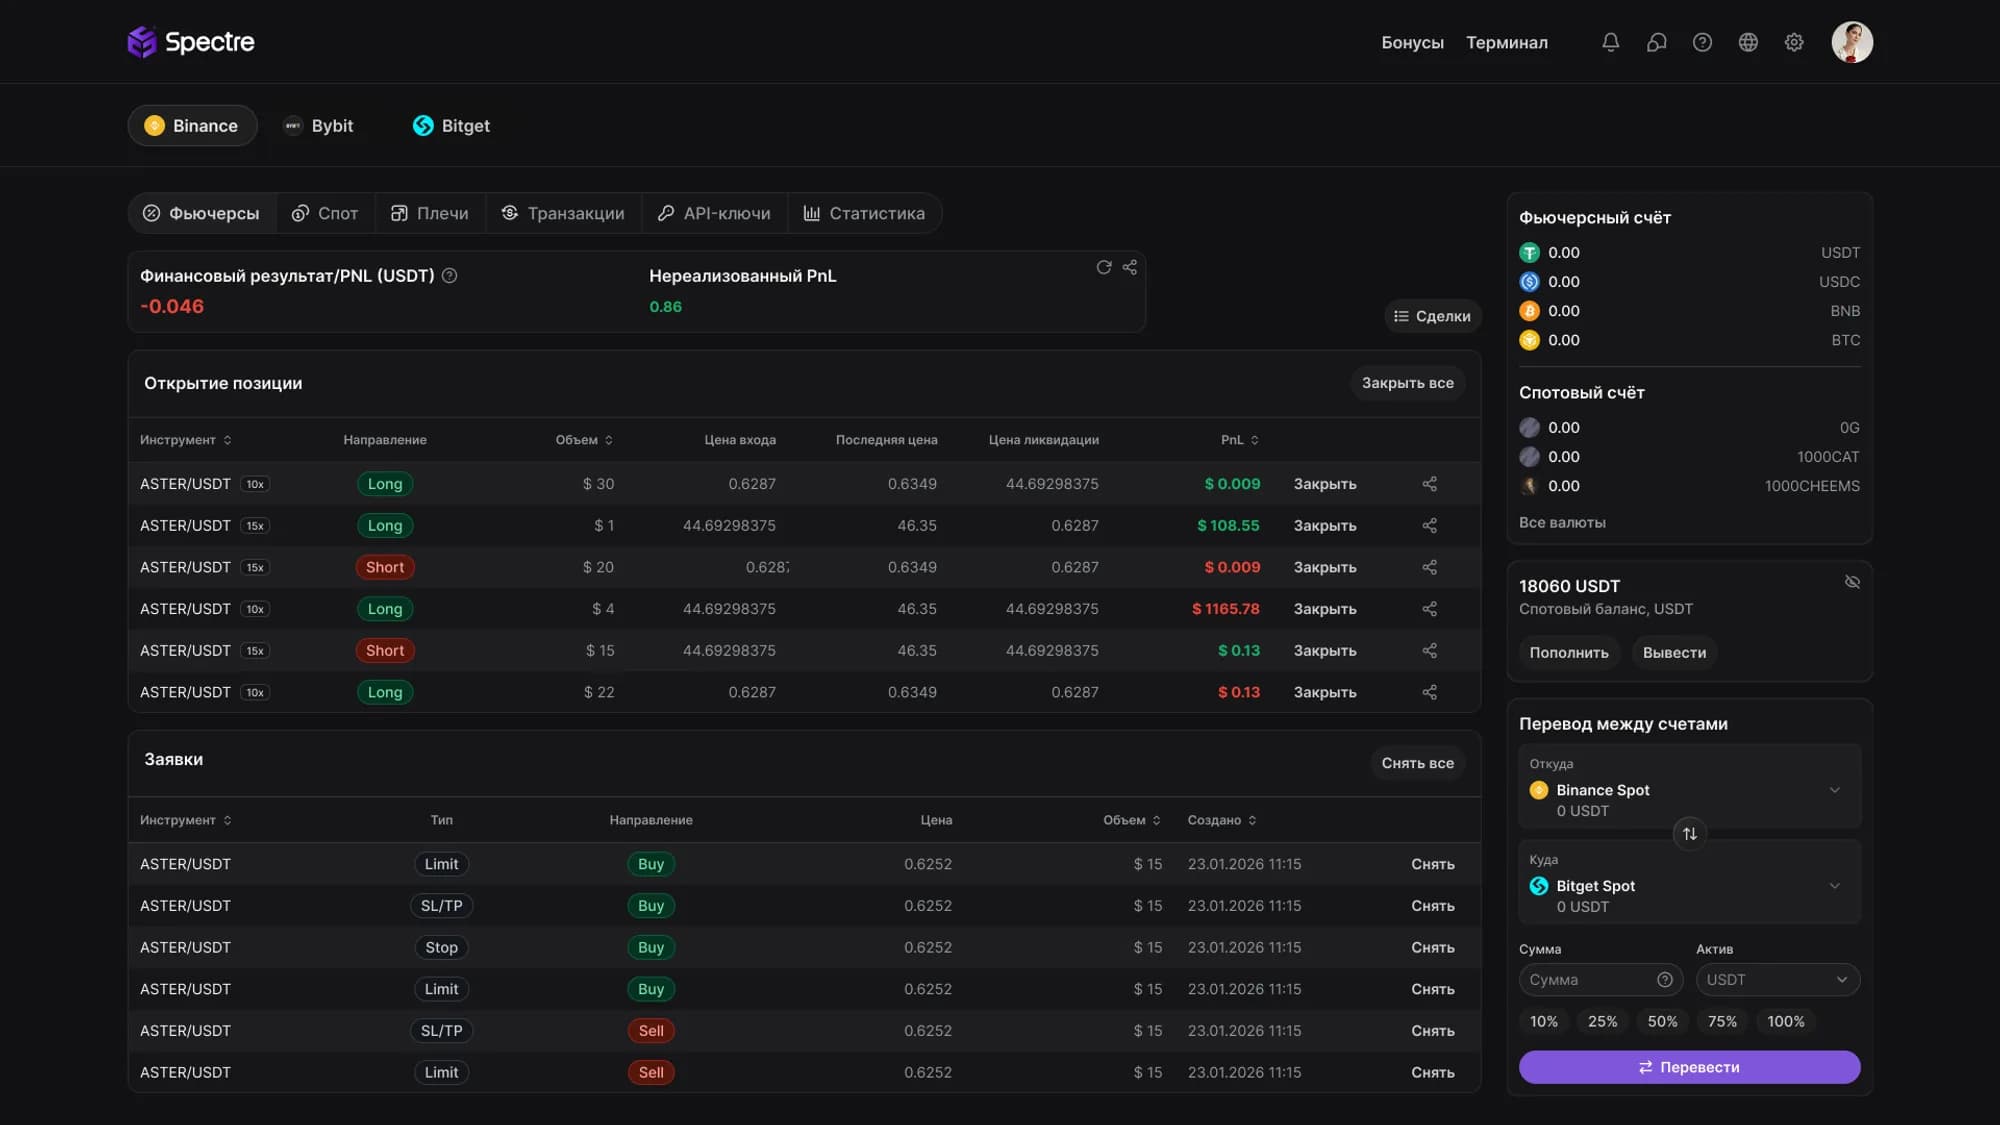Open the Актив USDT dropdown
Image resolution: width=2000 pixels, height=1125 pixels.
pos(1778,980)
